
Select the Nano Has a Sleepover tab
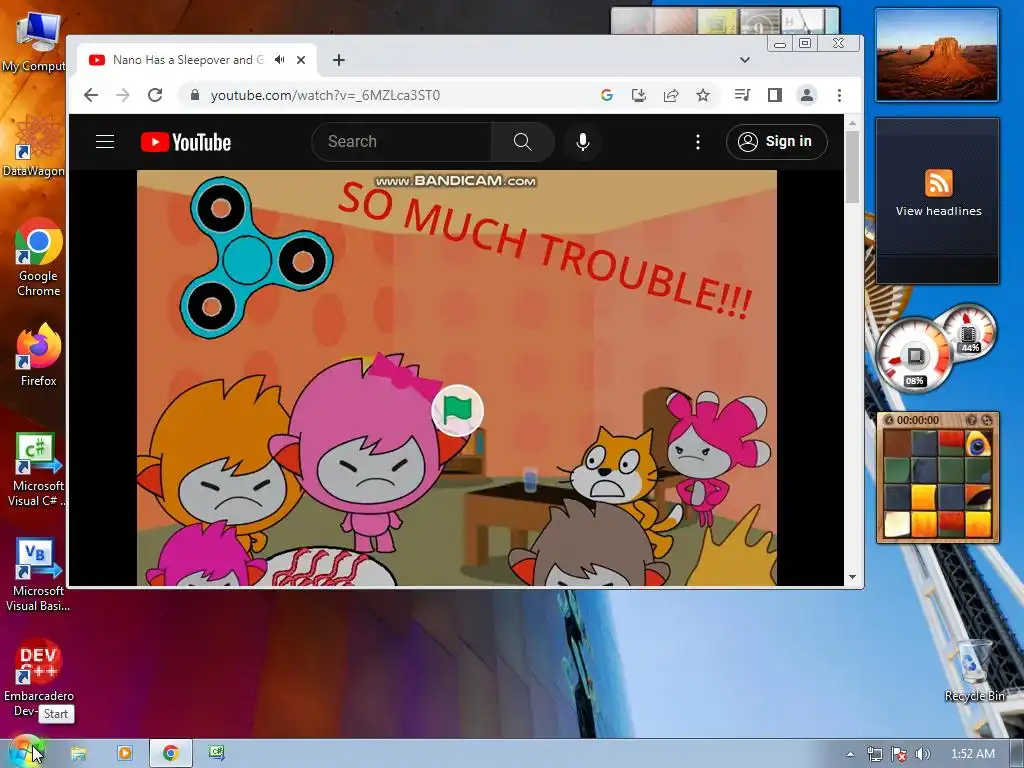197,60
